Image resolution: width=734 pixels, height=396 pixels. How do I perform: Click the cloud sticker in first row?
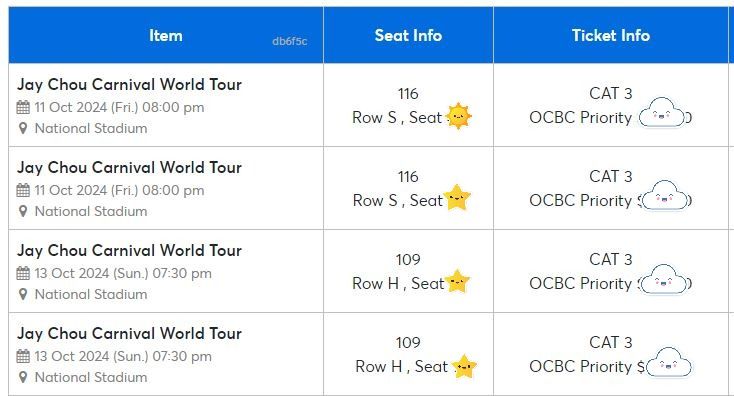coord(661,112)
